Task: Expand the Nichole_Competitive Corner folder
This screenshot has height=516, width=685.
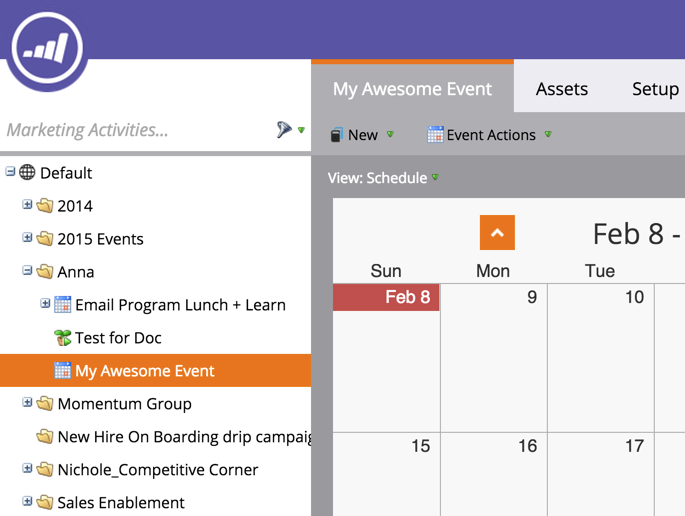Action: click(28, 469)
